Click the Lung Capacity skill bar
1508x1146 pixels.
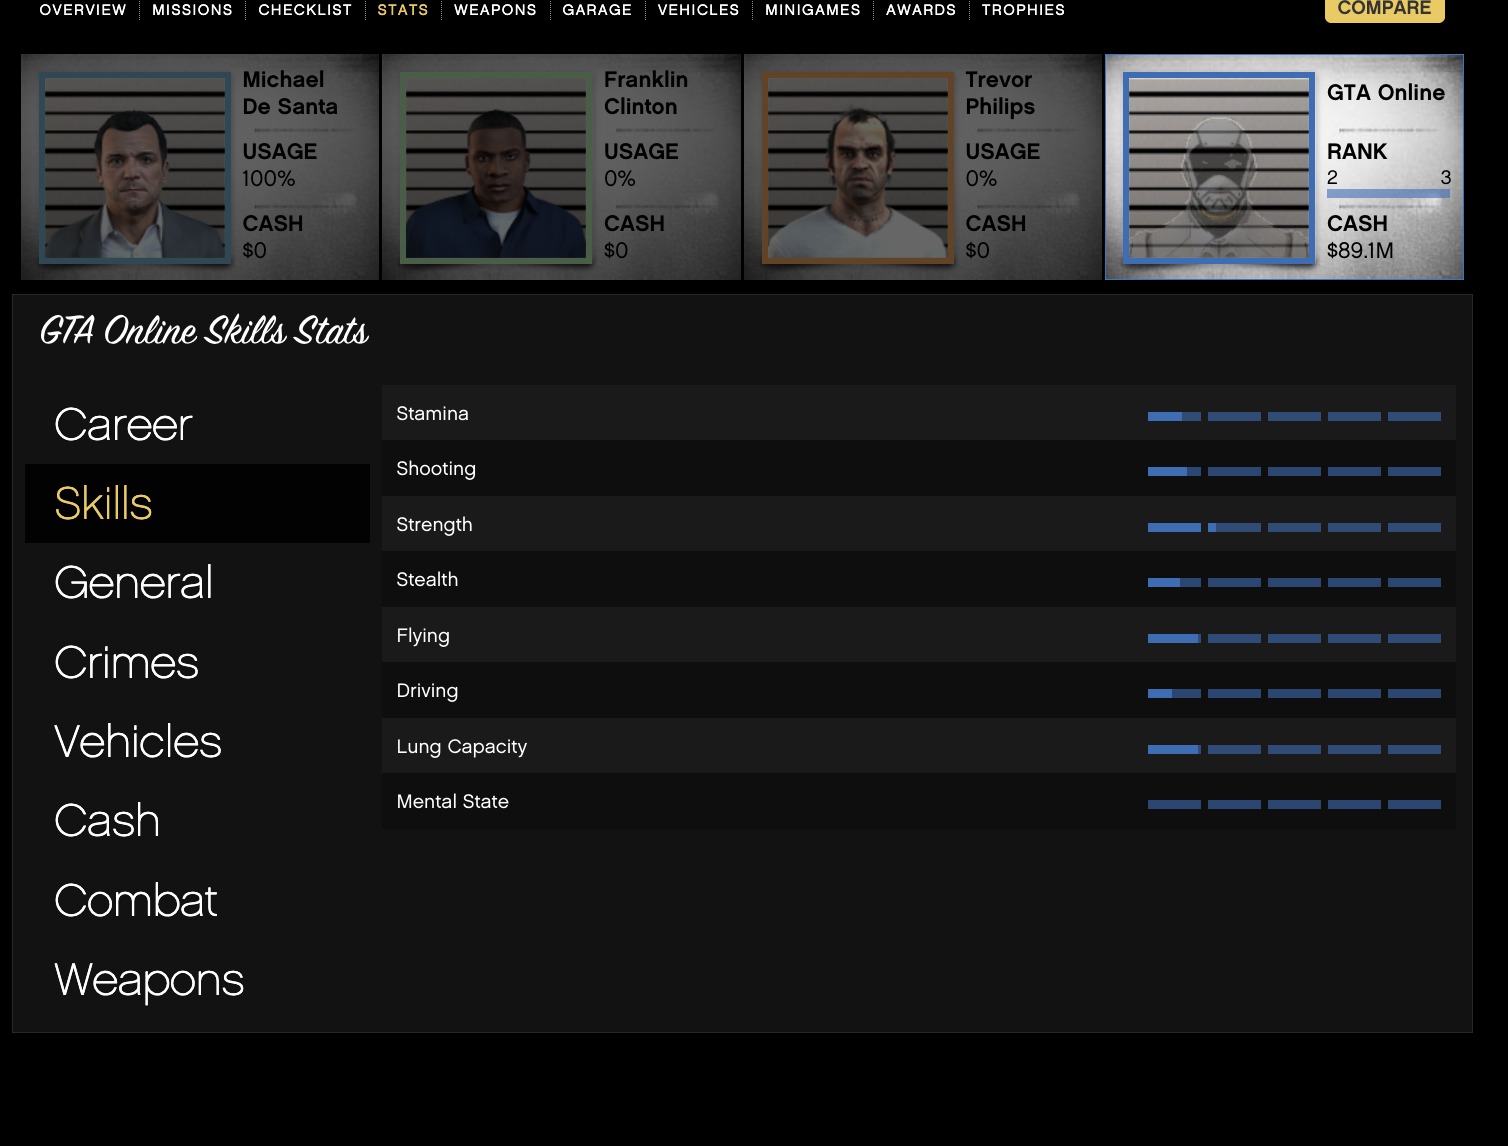1294,749
